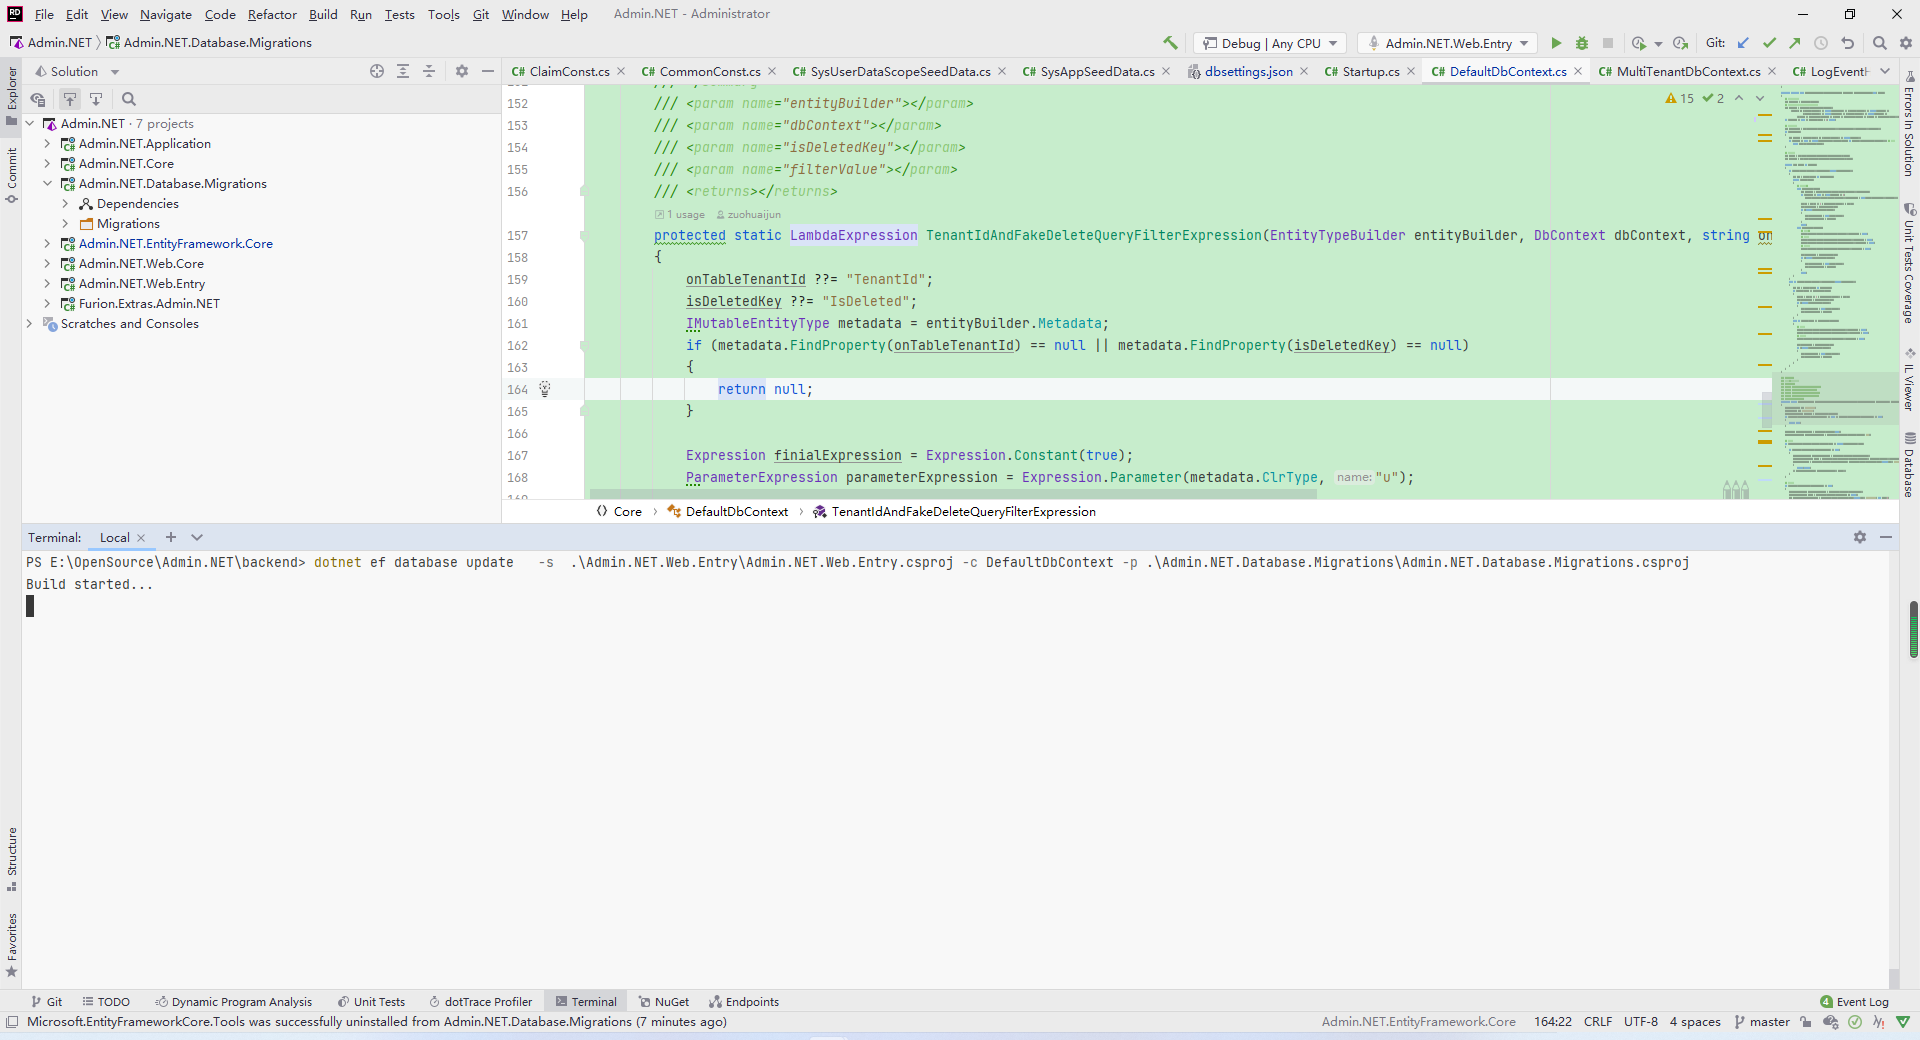Expand the Migrations folder
This screenshot has width=1920, height=1040.
tap(65, 223)
